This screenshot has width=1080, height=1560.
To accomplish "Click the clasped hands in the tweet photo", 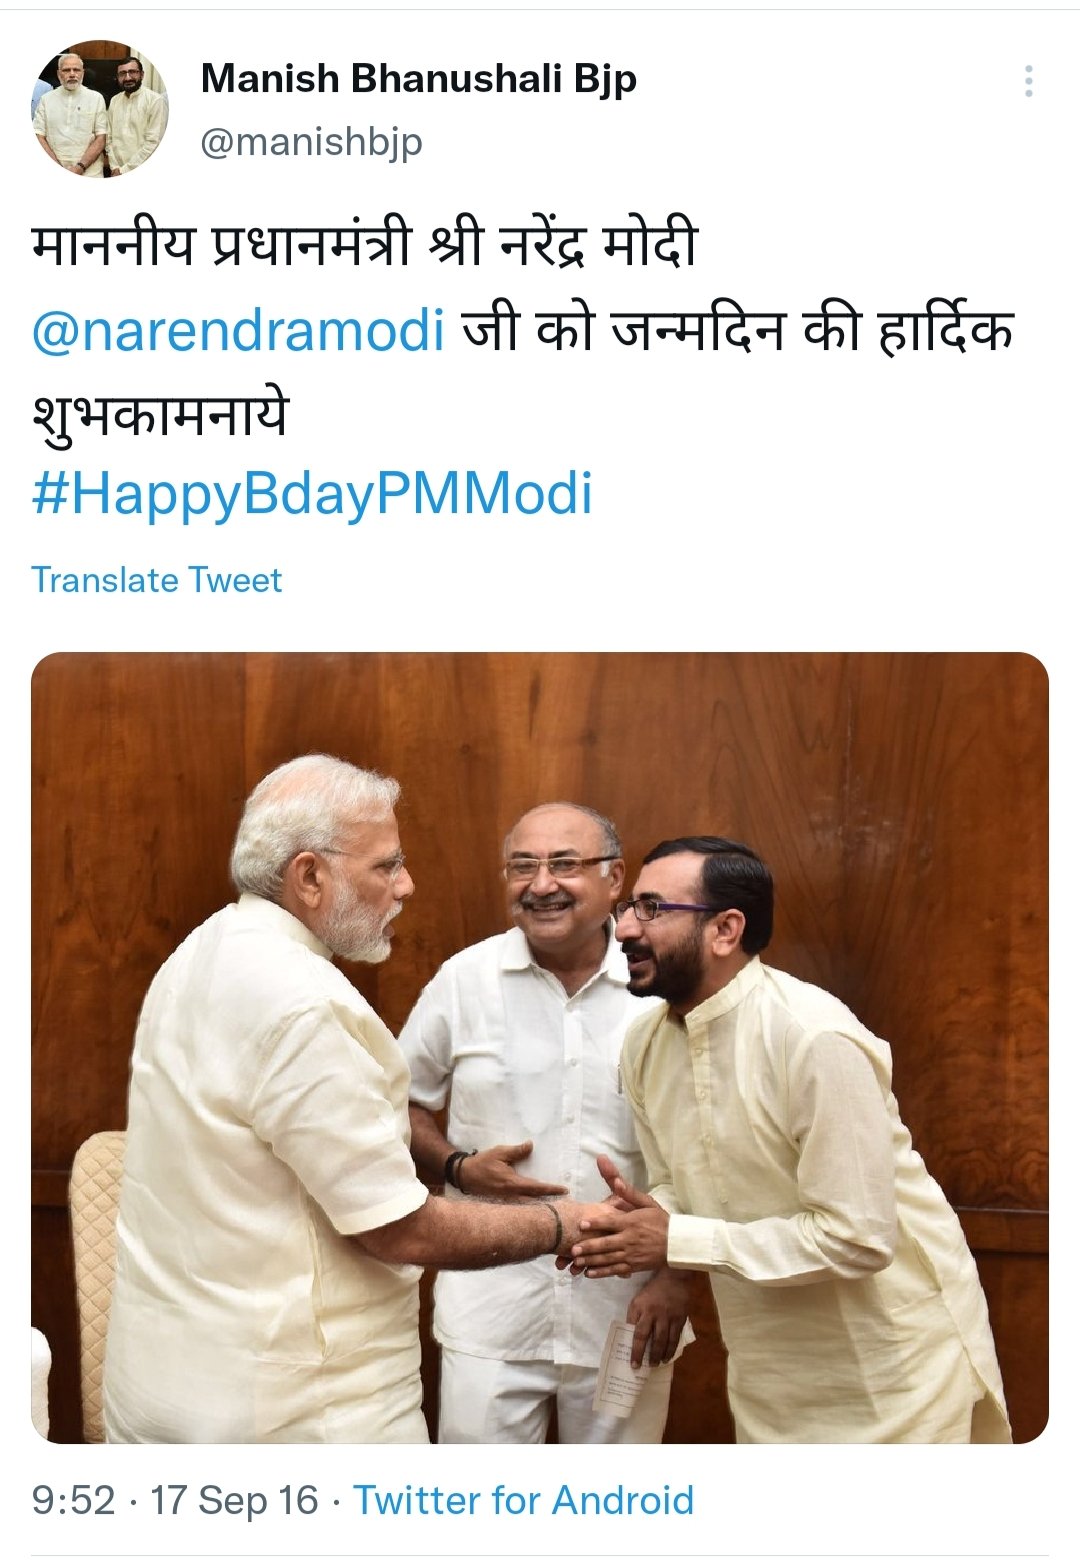I will [610, 1228].
